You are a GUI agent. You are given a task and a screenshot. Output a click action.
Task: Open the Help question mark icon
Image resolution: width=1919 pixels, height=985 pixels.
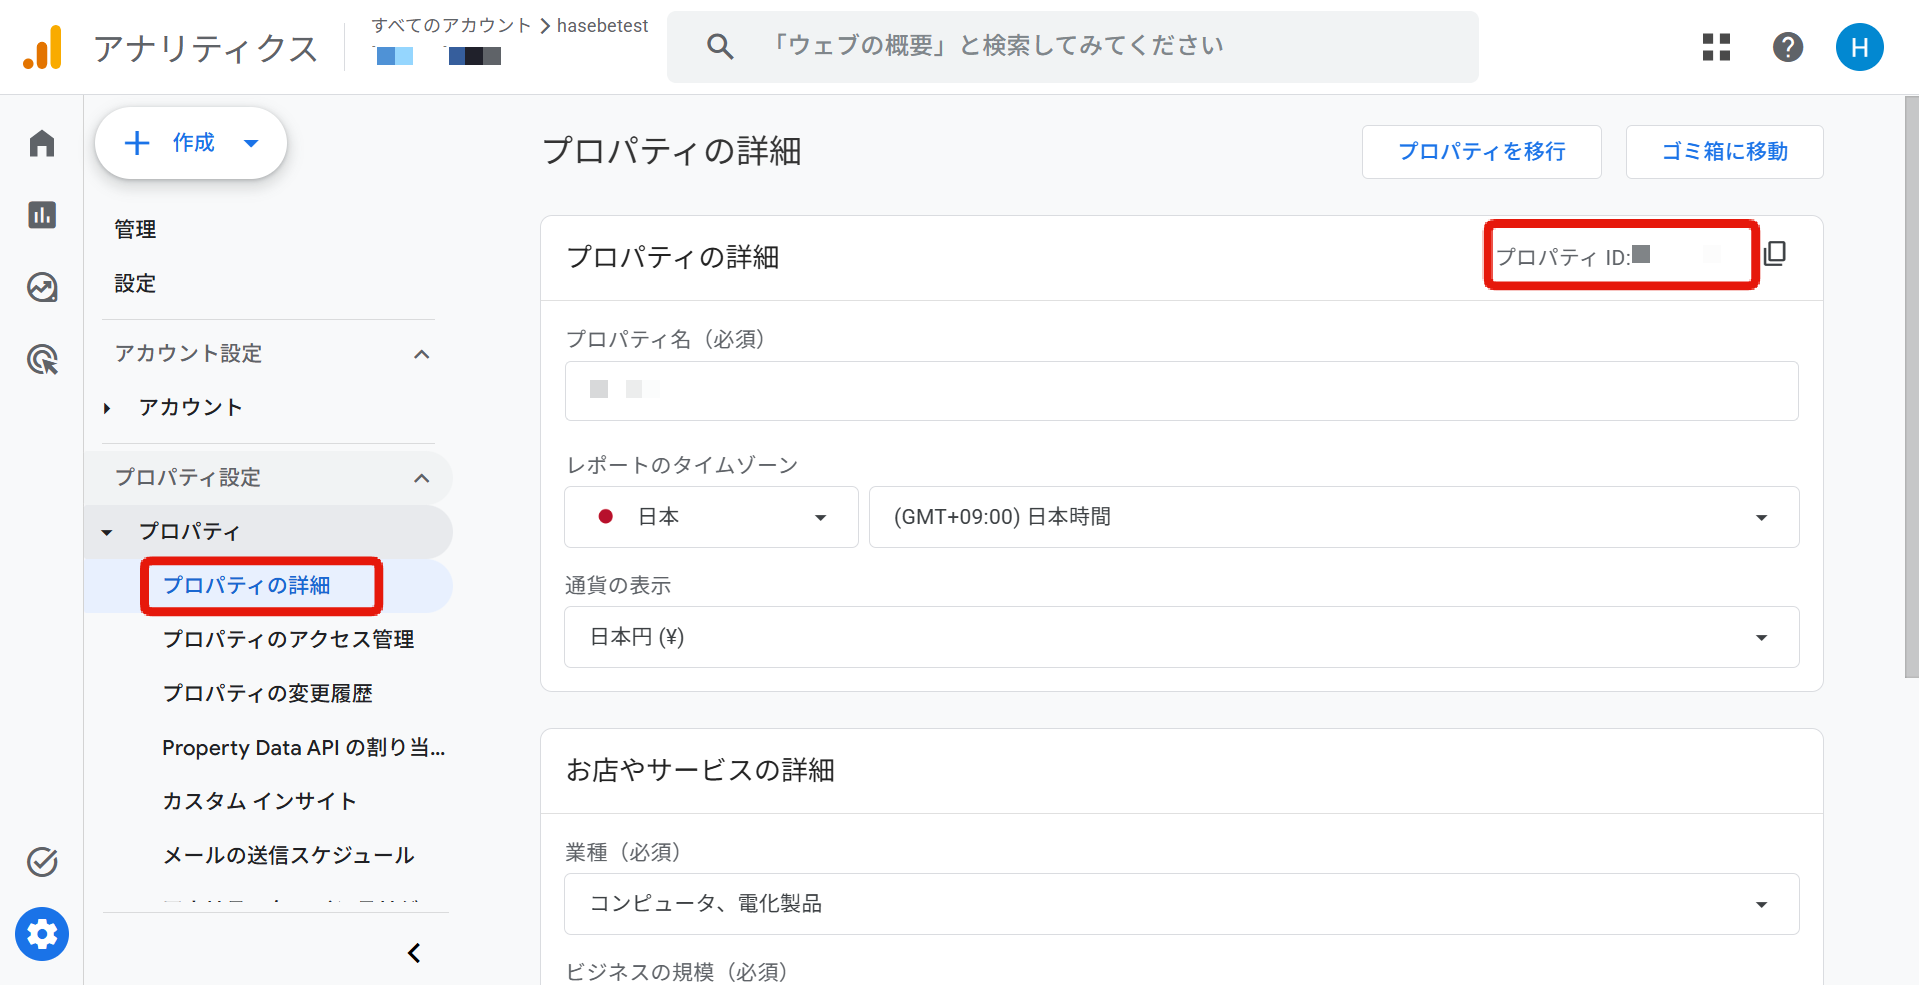coord(1788,47)
